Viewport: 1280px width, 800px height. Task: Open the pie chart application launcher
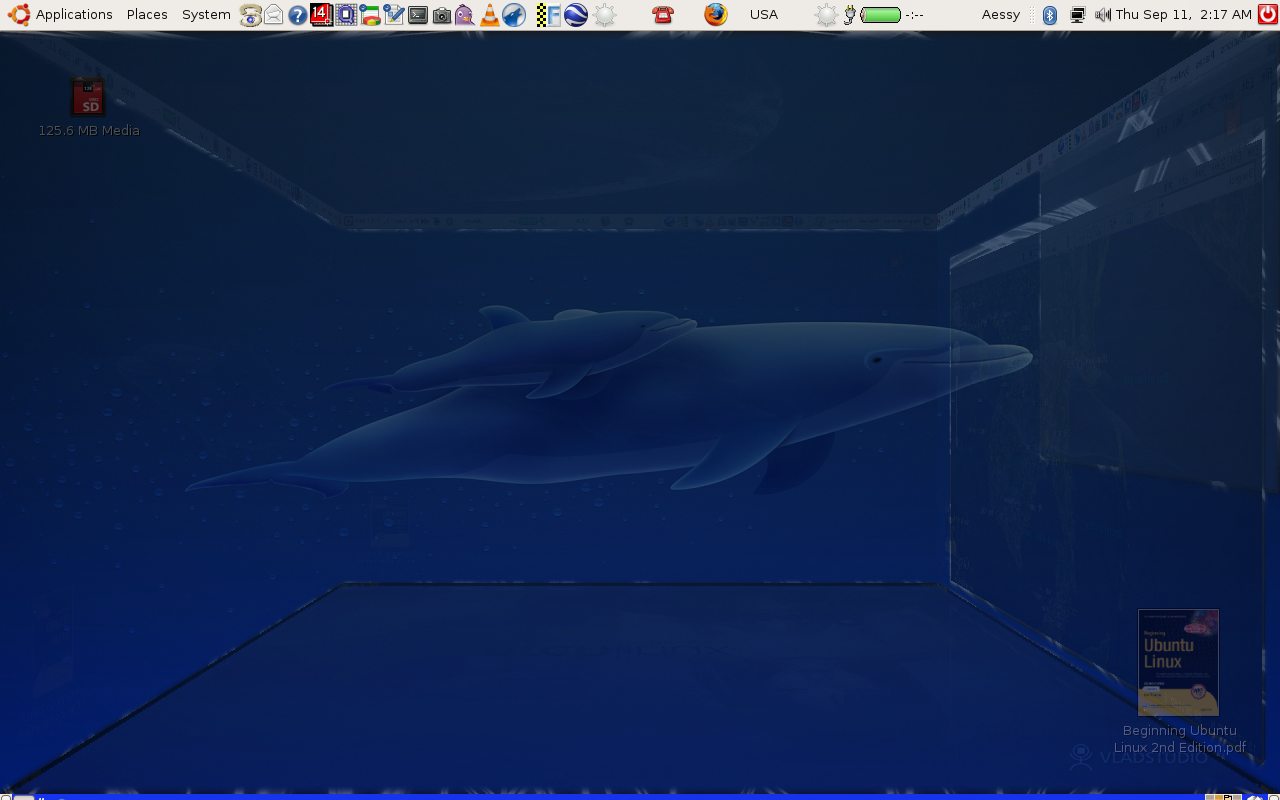[370, 15]
